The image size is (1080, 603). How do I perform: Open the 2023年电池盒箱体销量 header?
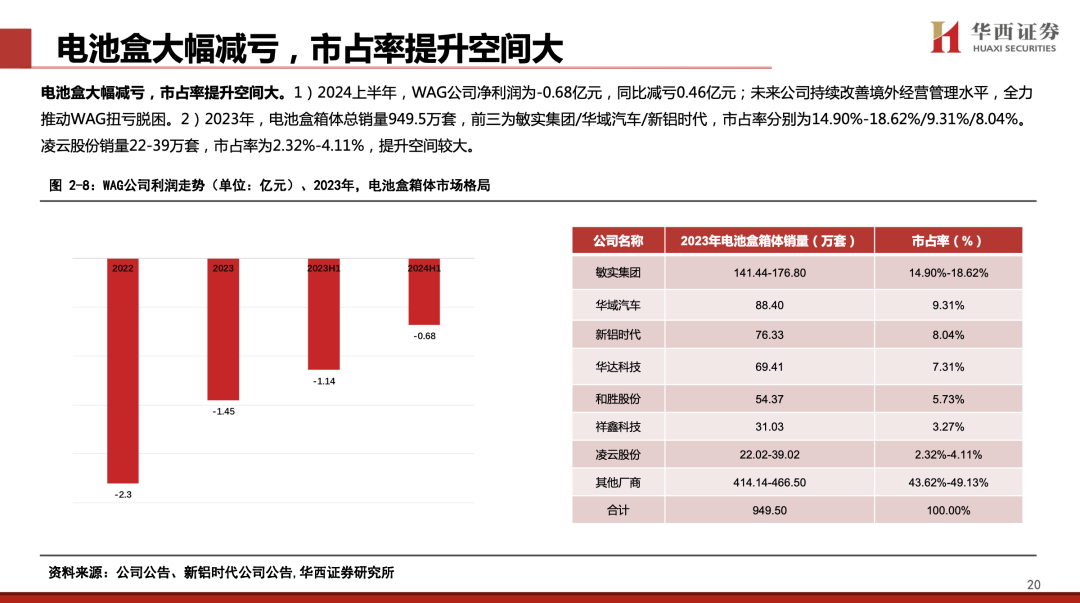768,239
